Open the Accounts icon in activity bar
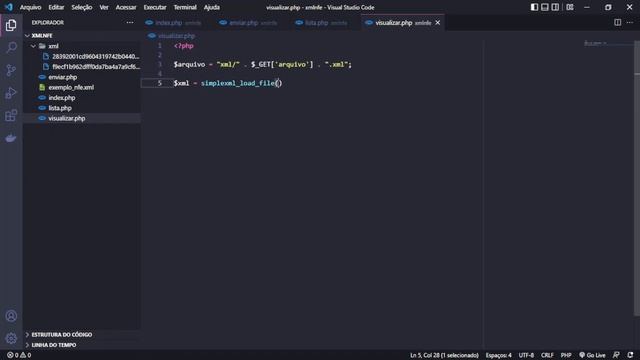Screen dimensions: 640x360 click(11, 316)
